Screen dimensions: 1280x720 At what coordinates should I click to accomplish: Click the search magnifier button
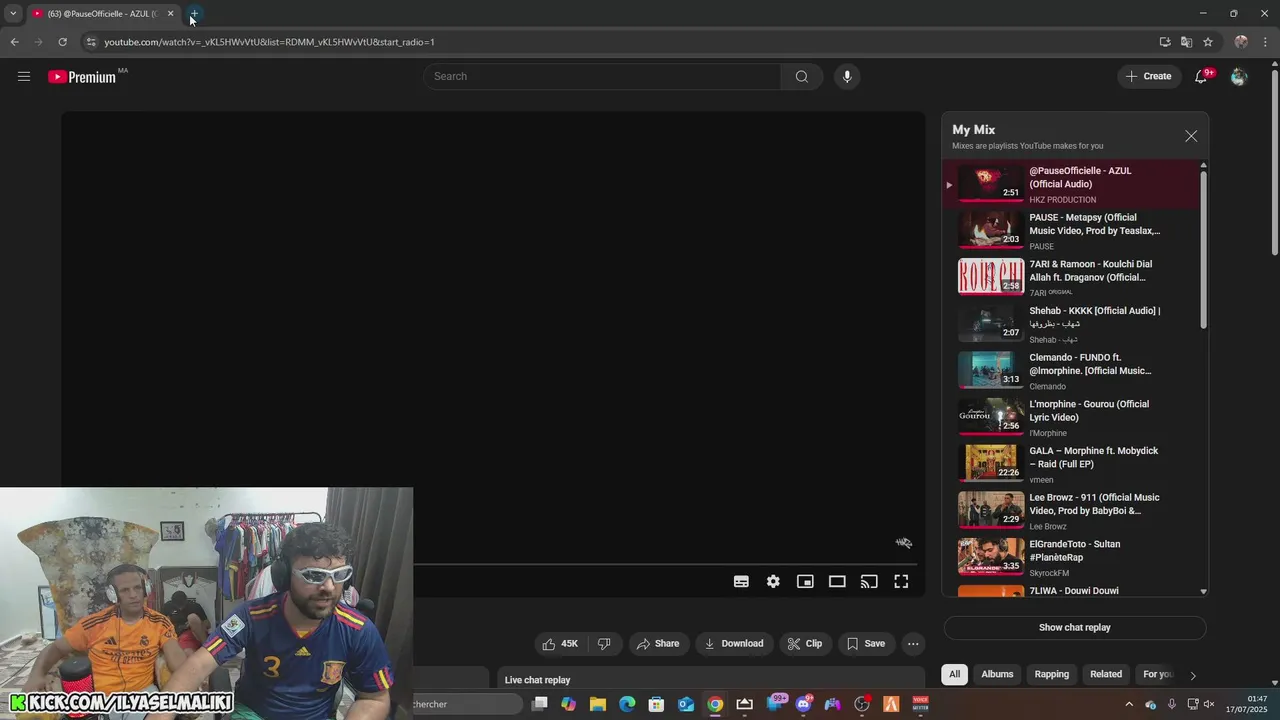click(802, 76)
